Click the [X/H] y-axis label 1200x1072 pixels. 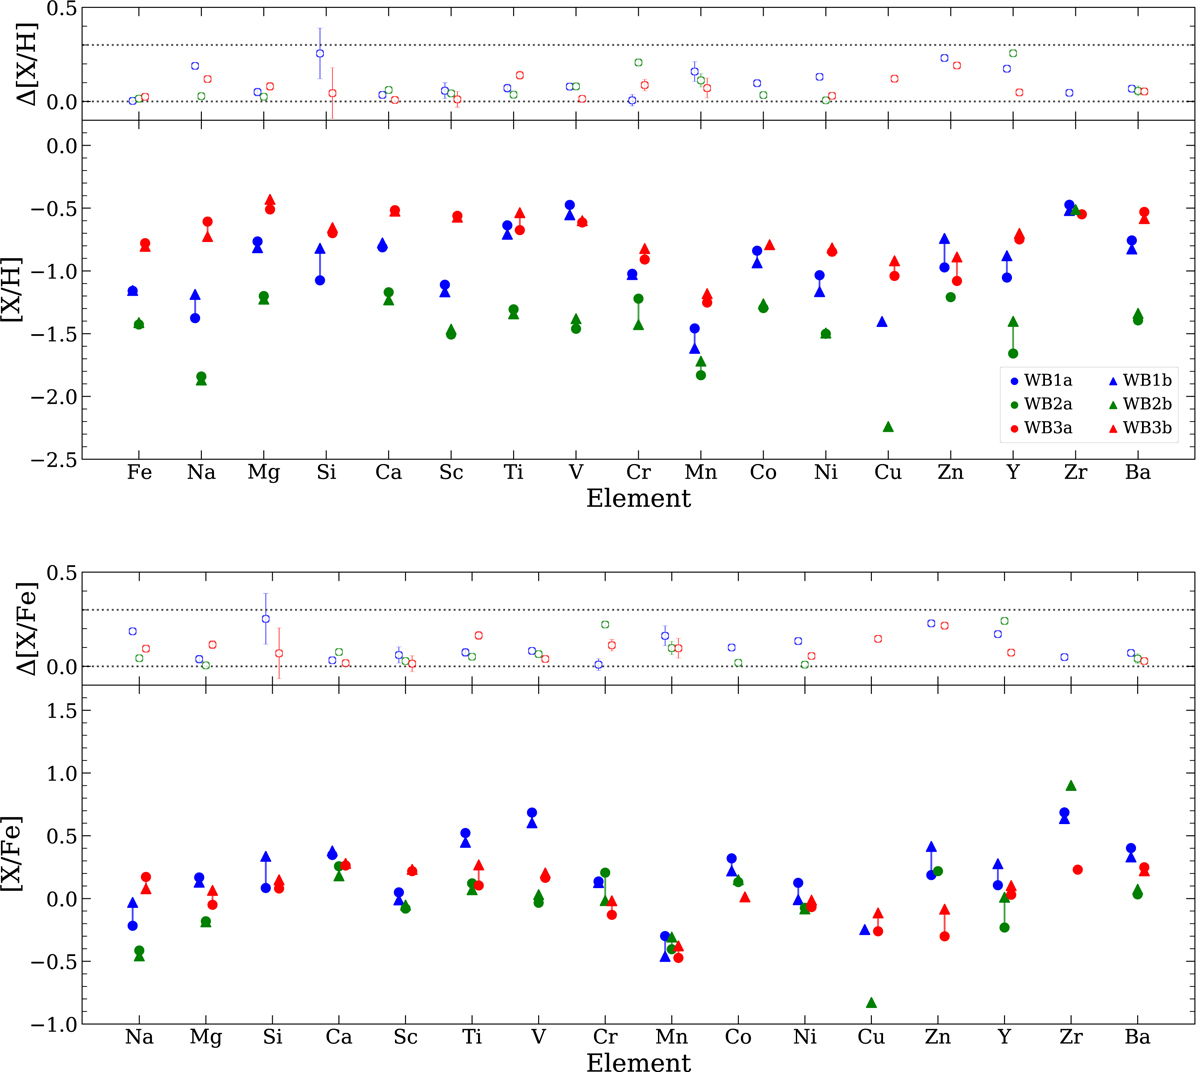22,289
